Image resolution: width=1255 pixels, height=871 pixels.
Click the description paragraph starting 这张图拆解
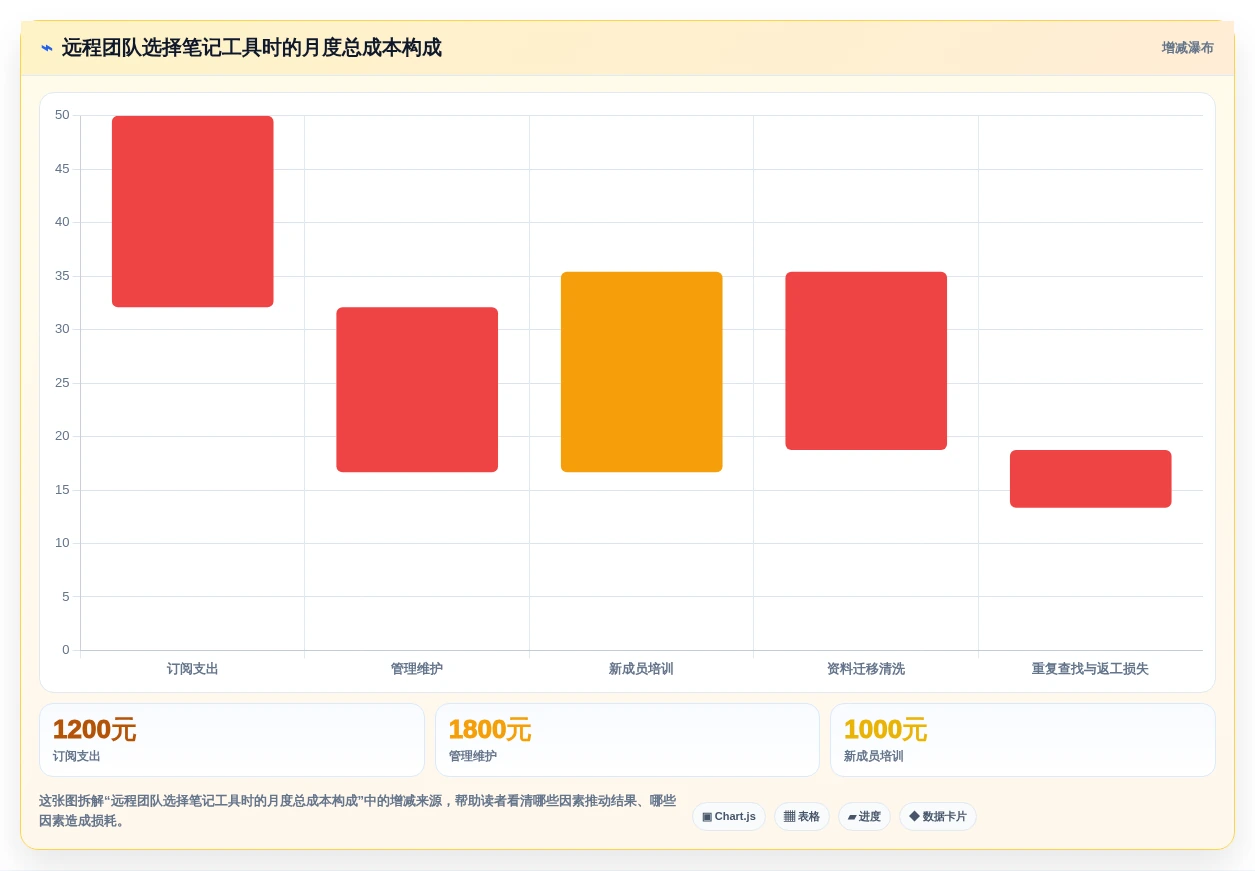click(358, 811)
